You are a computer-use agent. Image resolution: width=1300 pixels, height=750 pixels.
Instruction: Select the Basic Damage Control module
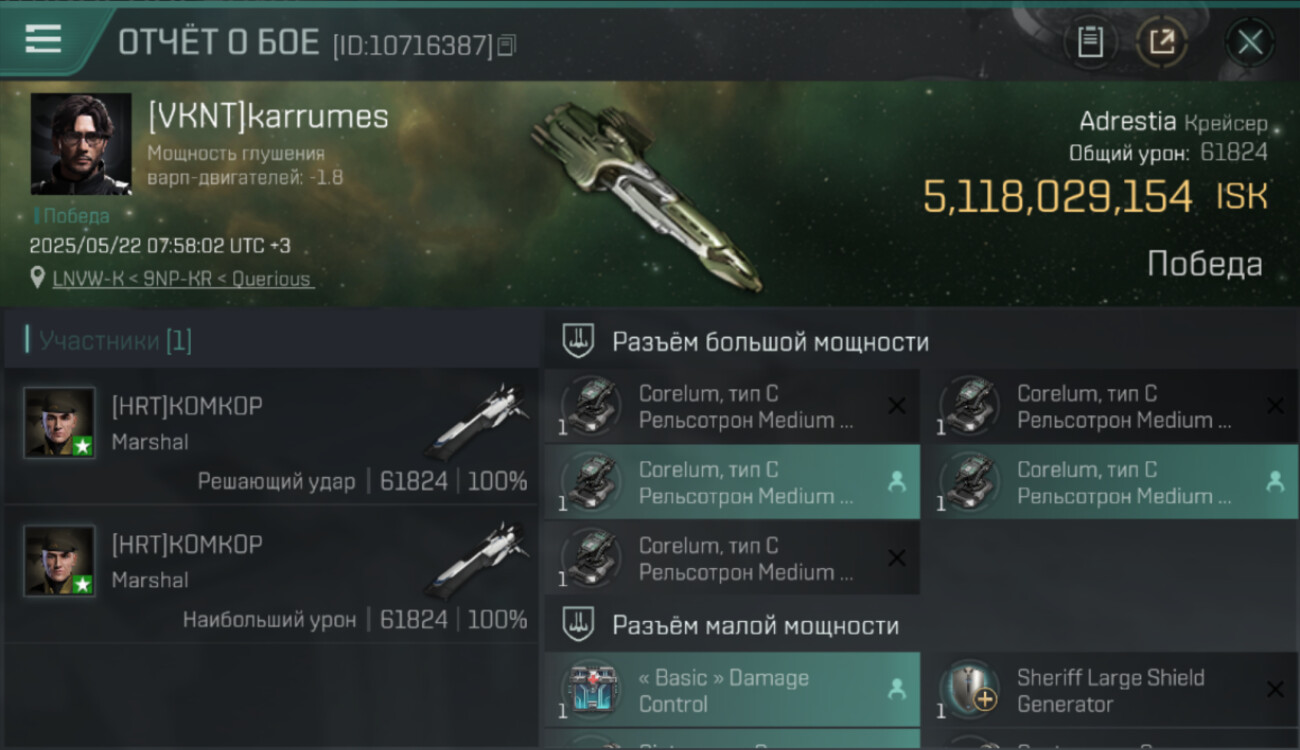click(732, 690)
